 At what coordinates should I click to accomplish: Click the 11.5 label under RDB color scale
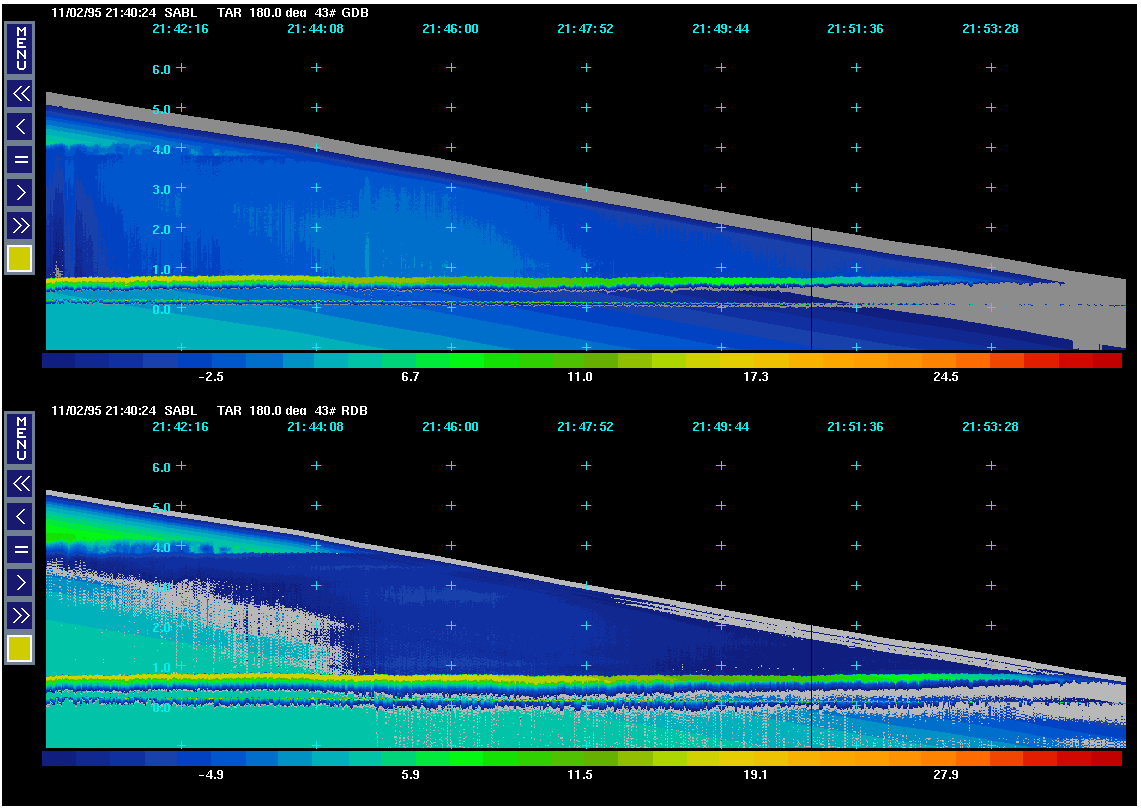pos(580,775)
